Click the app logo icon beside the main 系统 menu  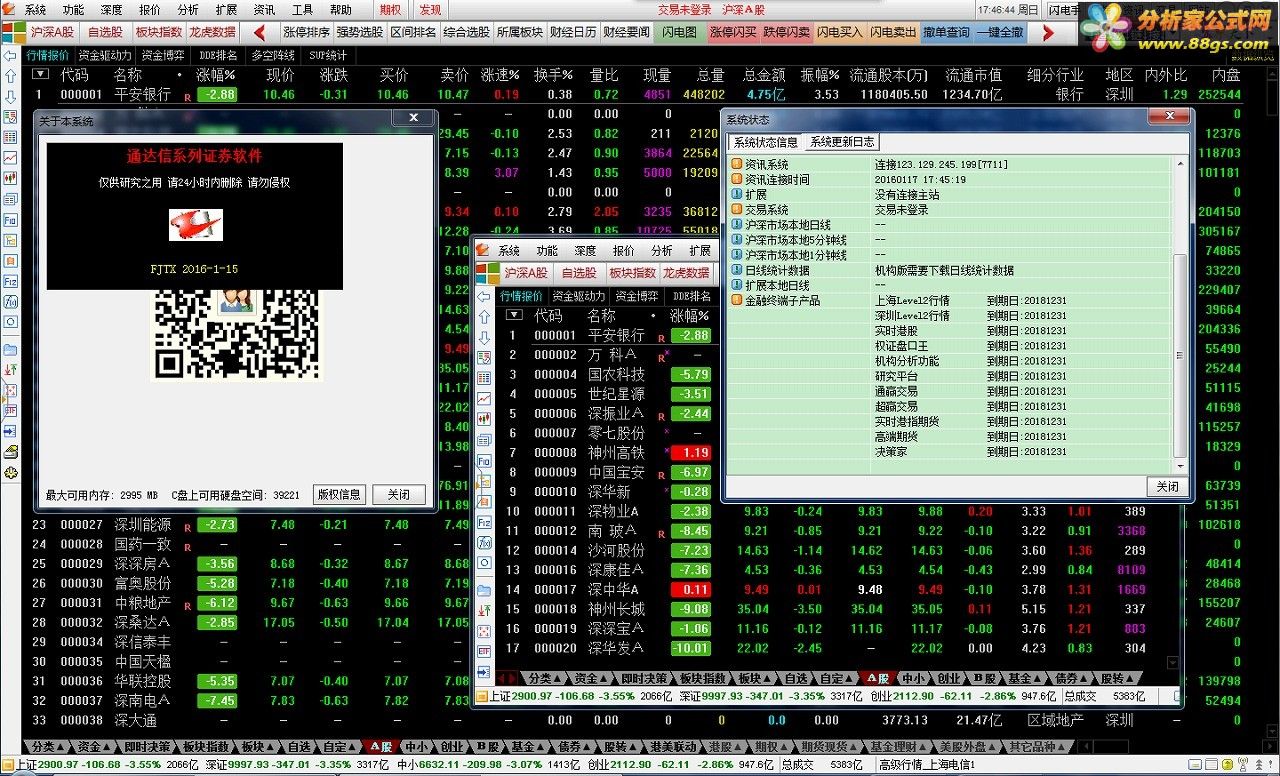click(10, 9)
